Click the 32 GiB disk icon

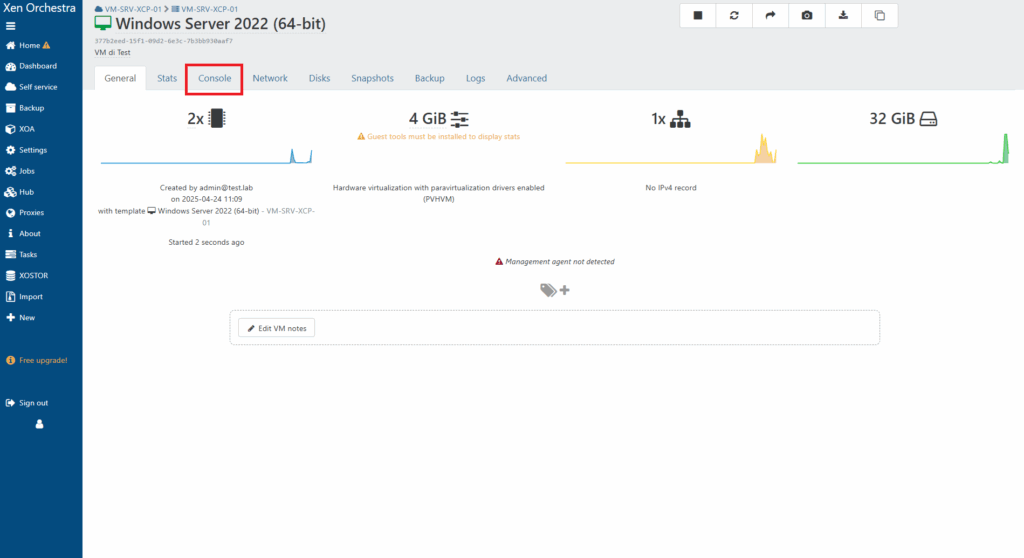929,119
